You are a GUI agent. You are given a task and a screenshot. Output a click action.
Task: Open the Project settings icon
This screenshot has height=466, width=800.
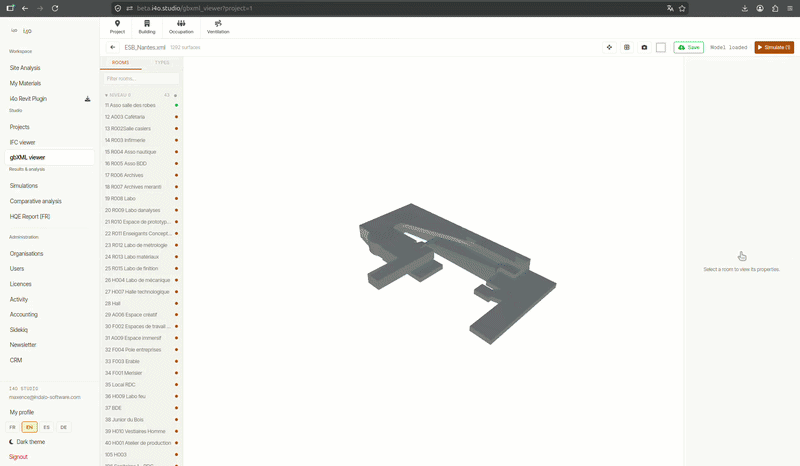(x=117, y=27)
